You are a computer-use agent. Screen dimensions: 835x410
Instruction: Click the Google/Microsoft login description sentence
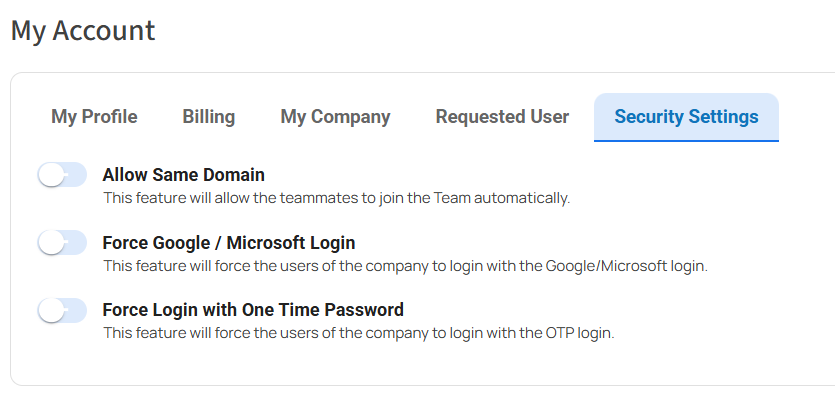coord(405,266)
